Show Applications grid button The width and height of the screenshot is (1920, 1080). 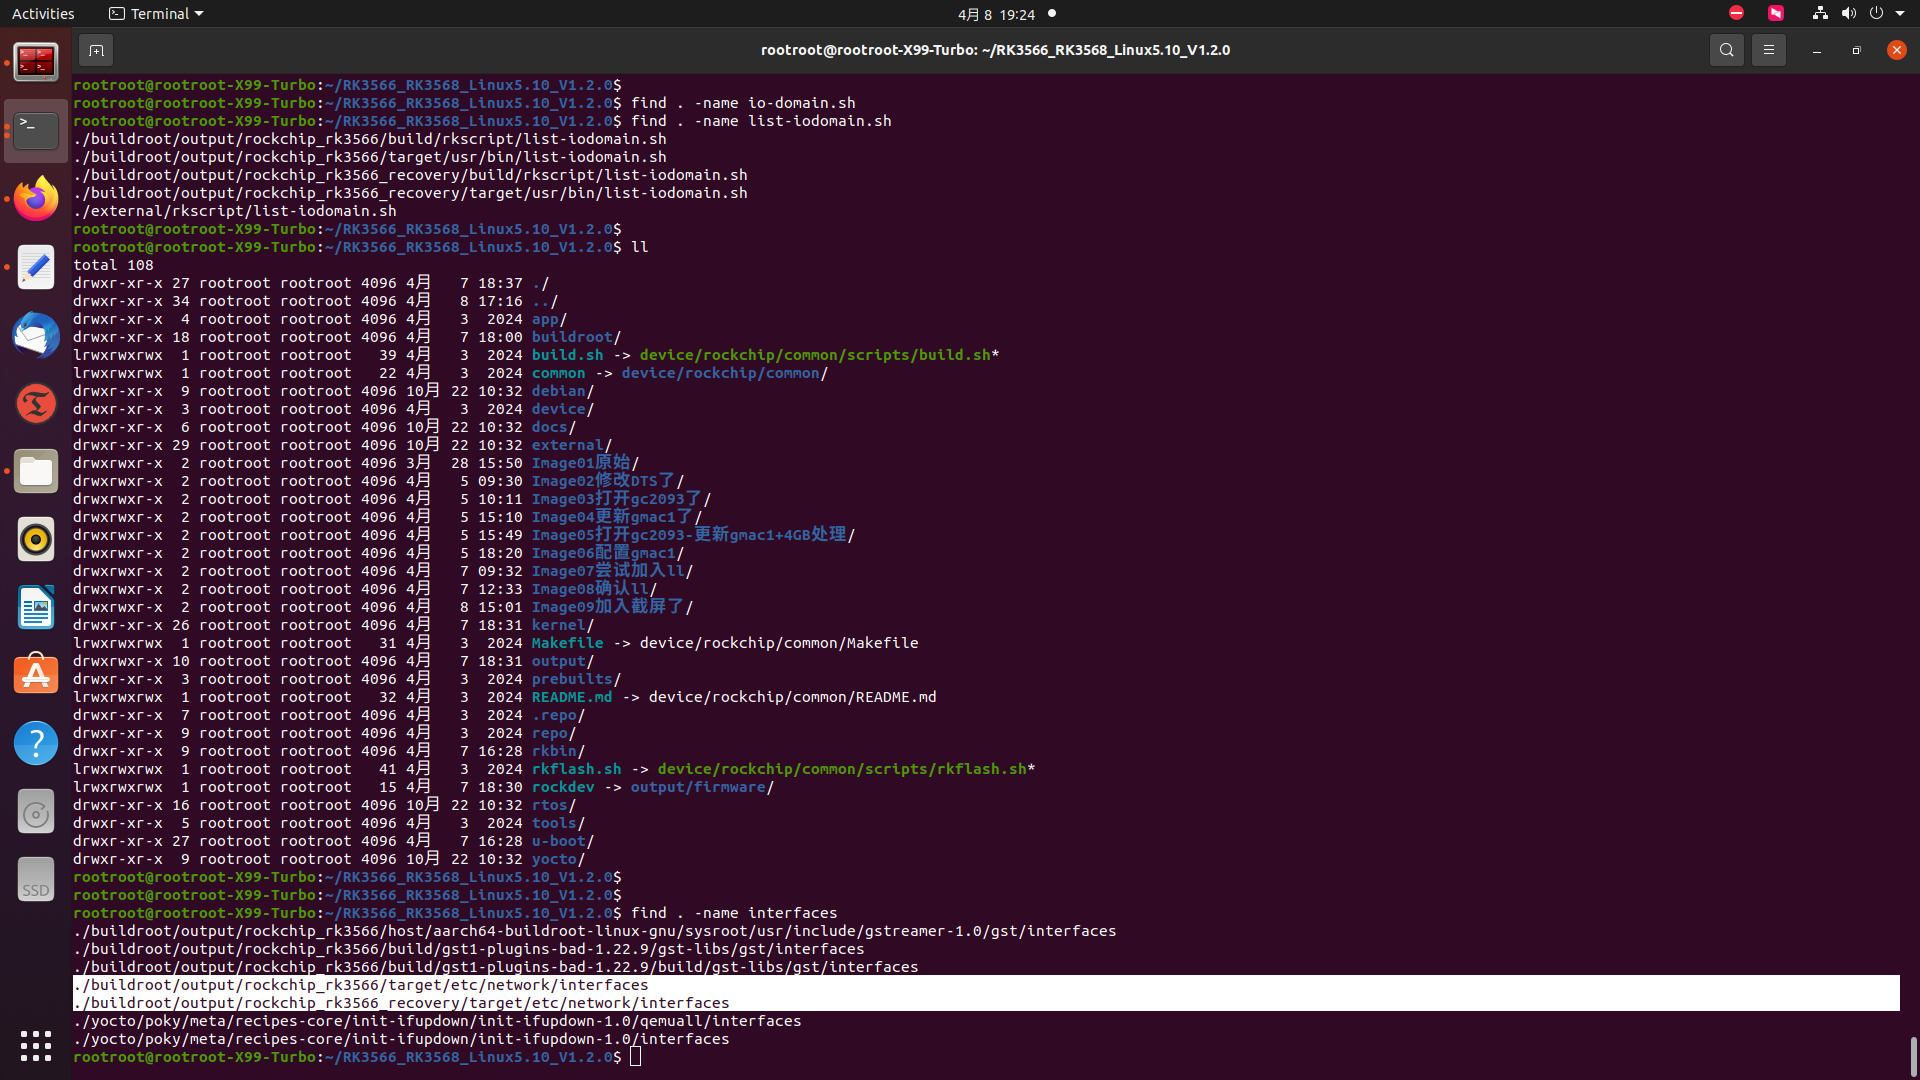click(36, 1045)
